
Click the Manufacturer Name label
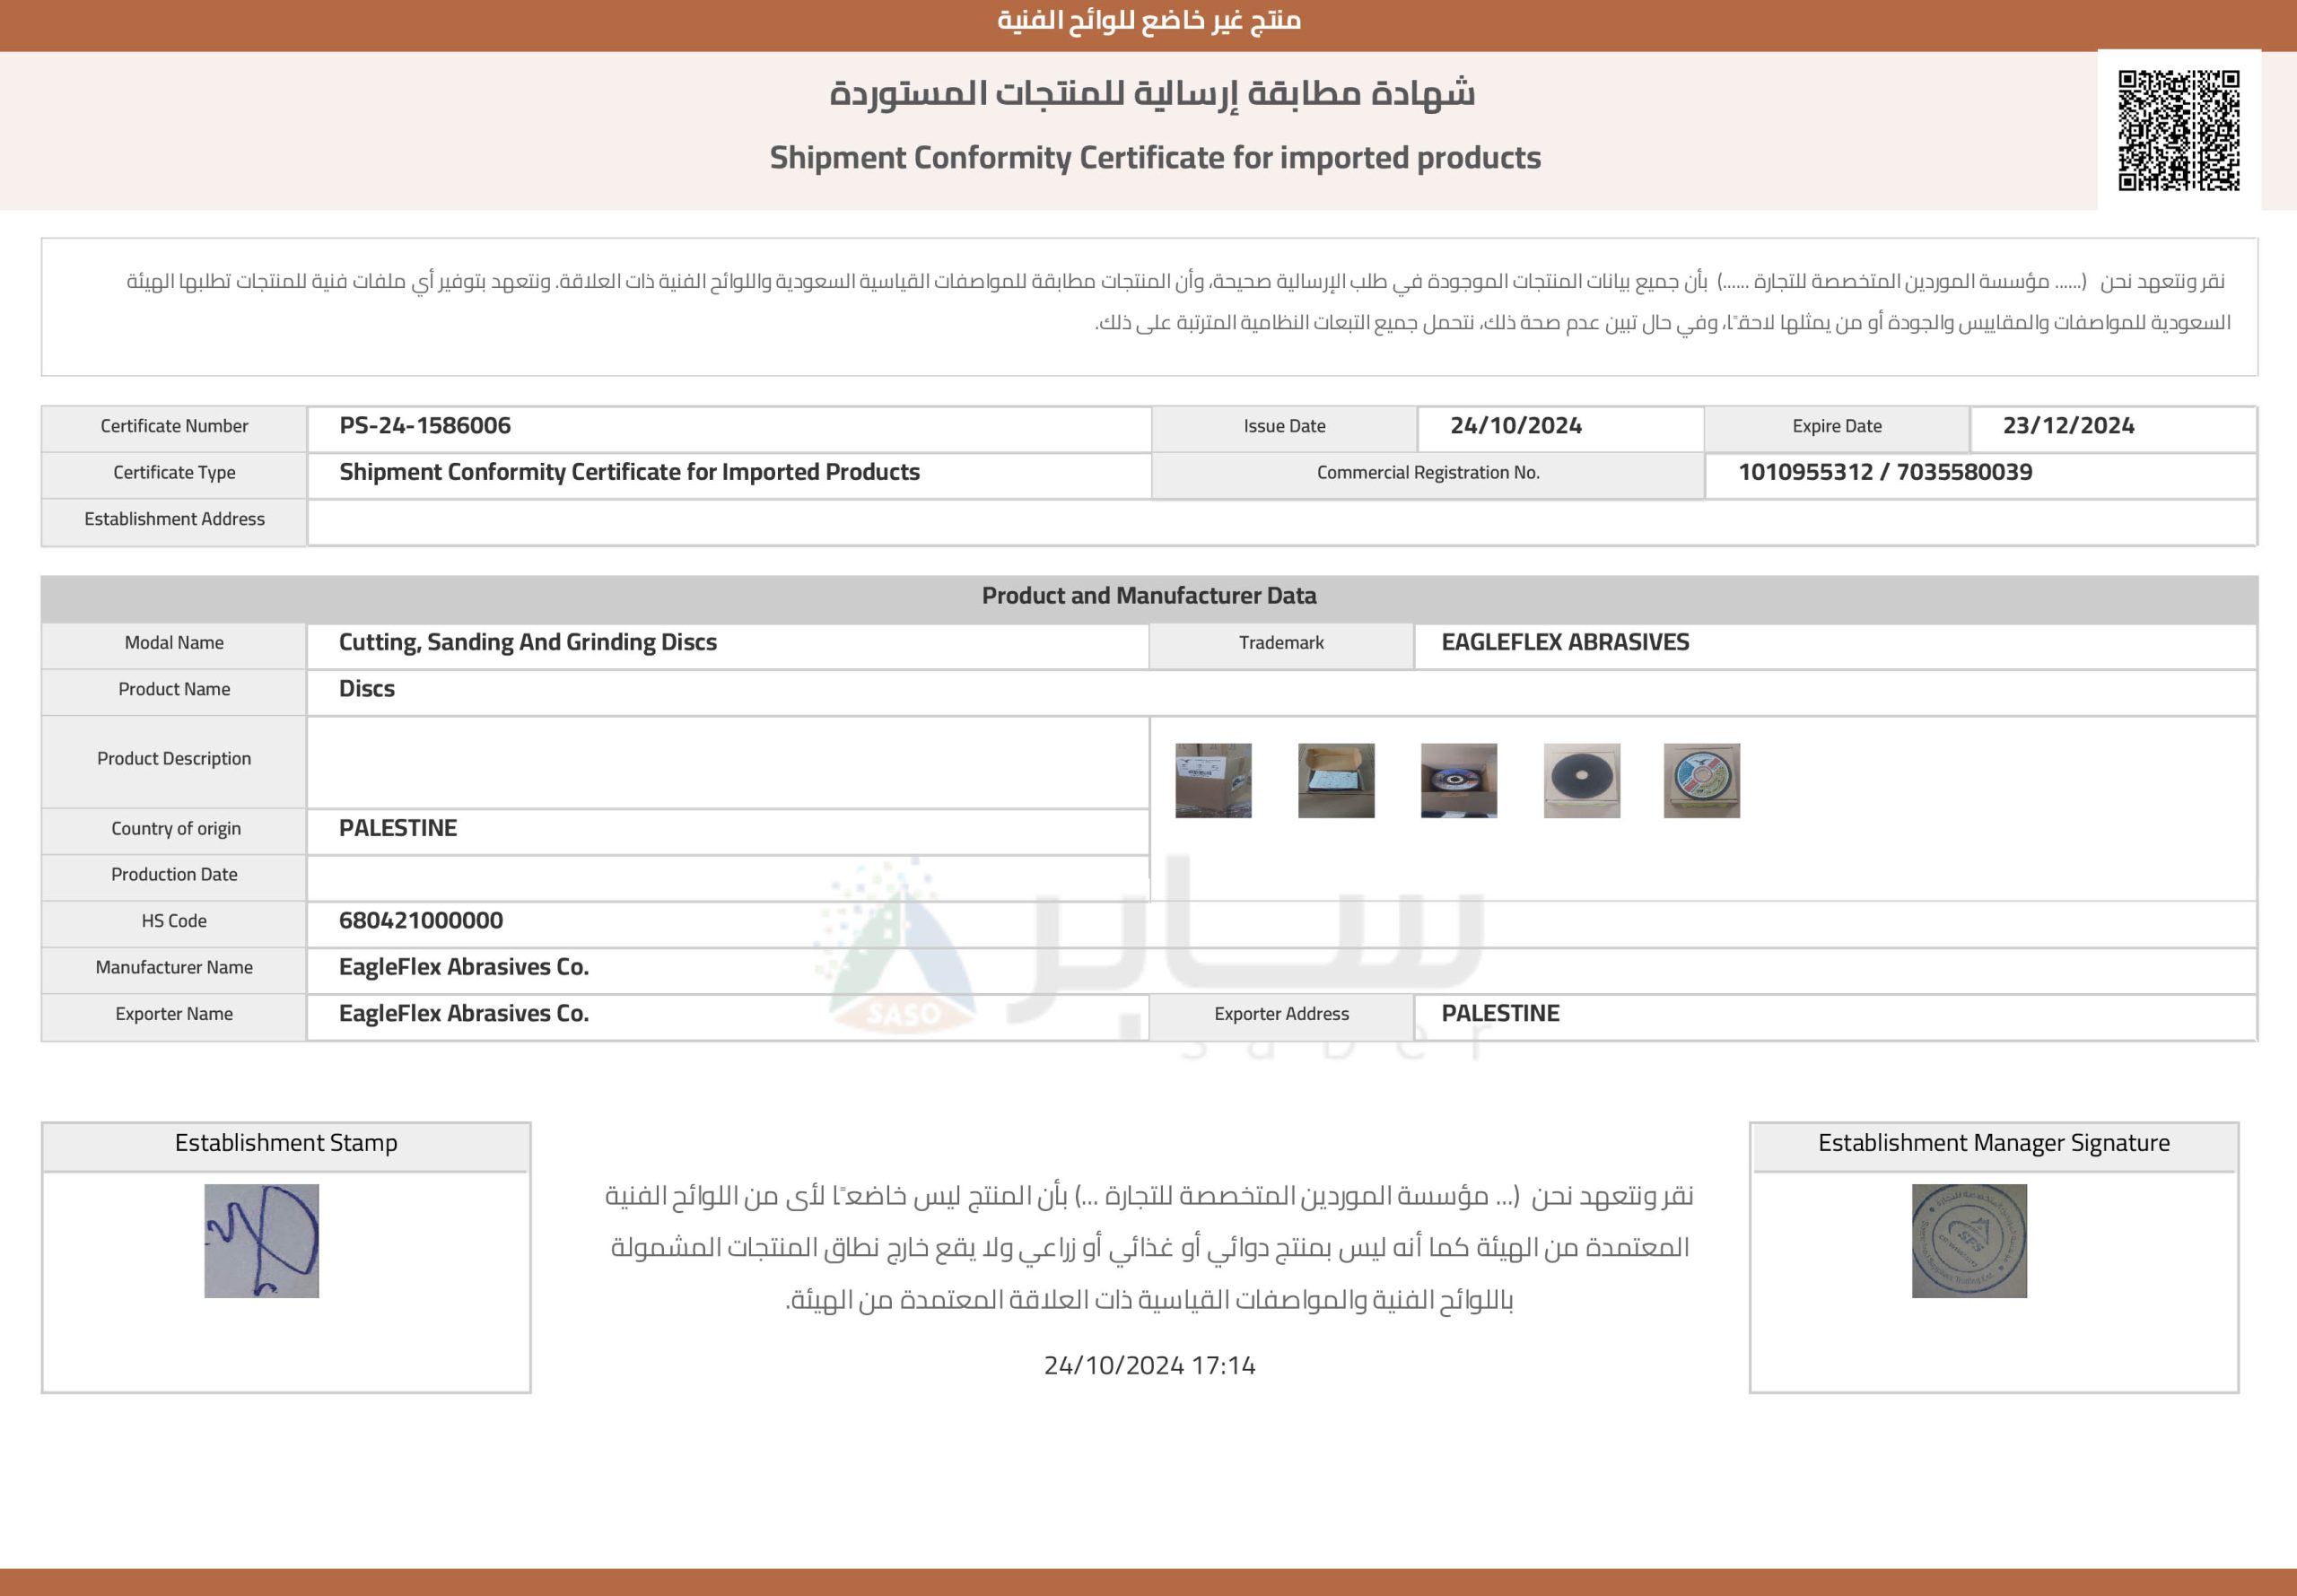[174, 967]
